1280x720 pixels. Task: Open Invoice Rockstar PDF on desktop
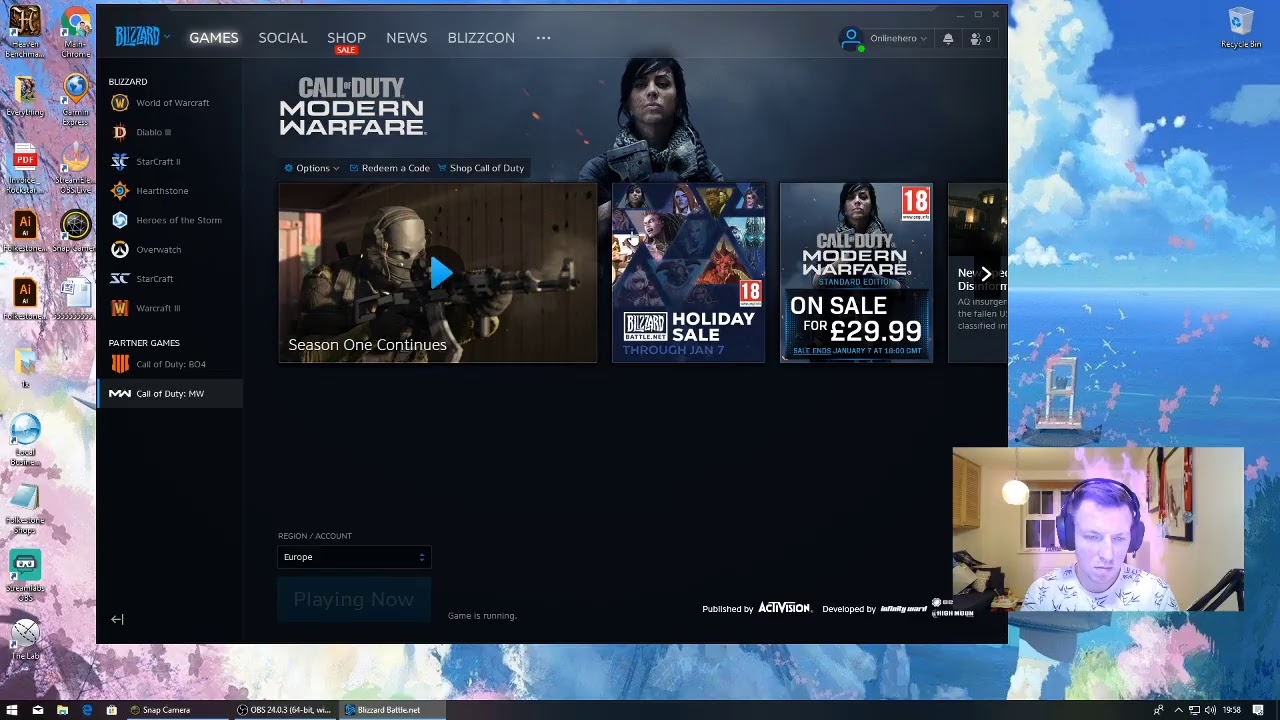click(x=25, y=168)
